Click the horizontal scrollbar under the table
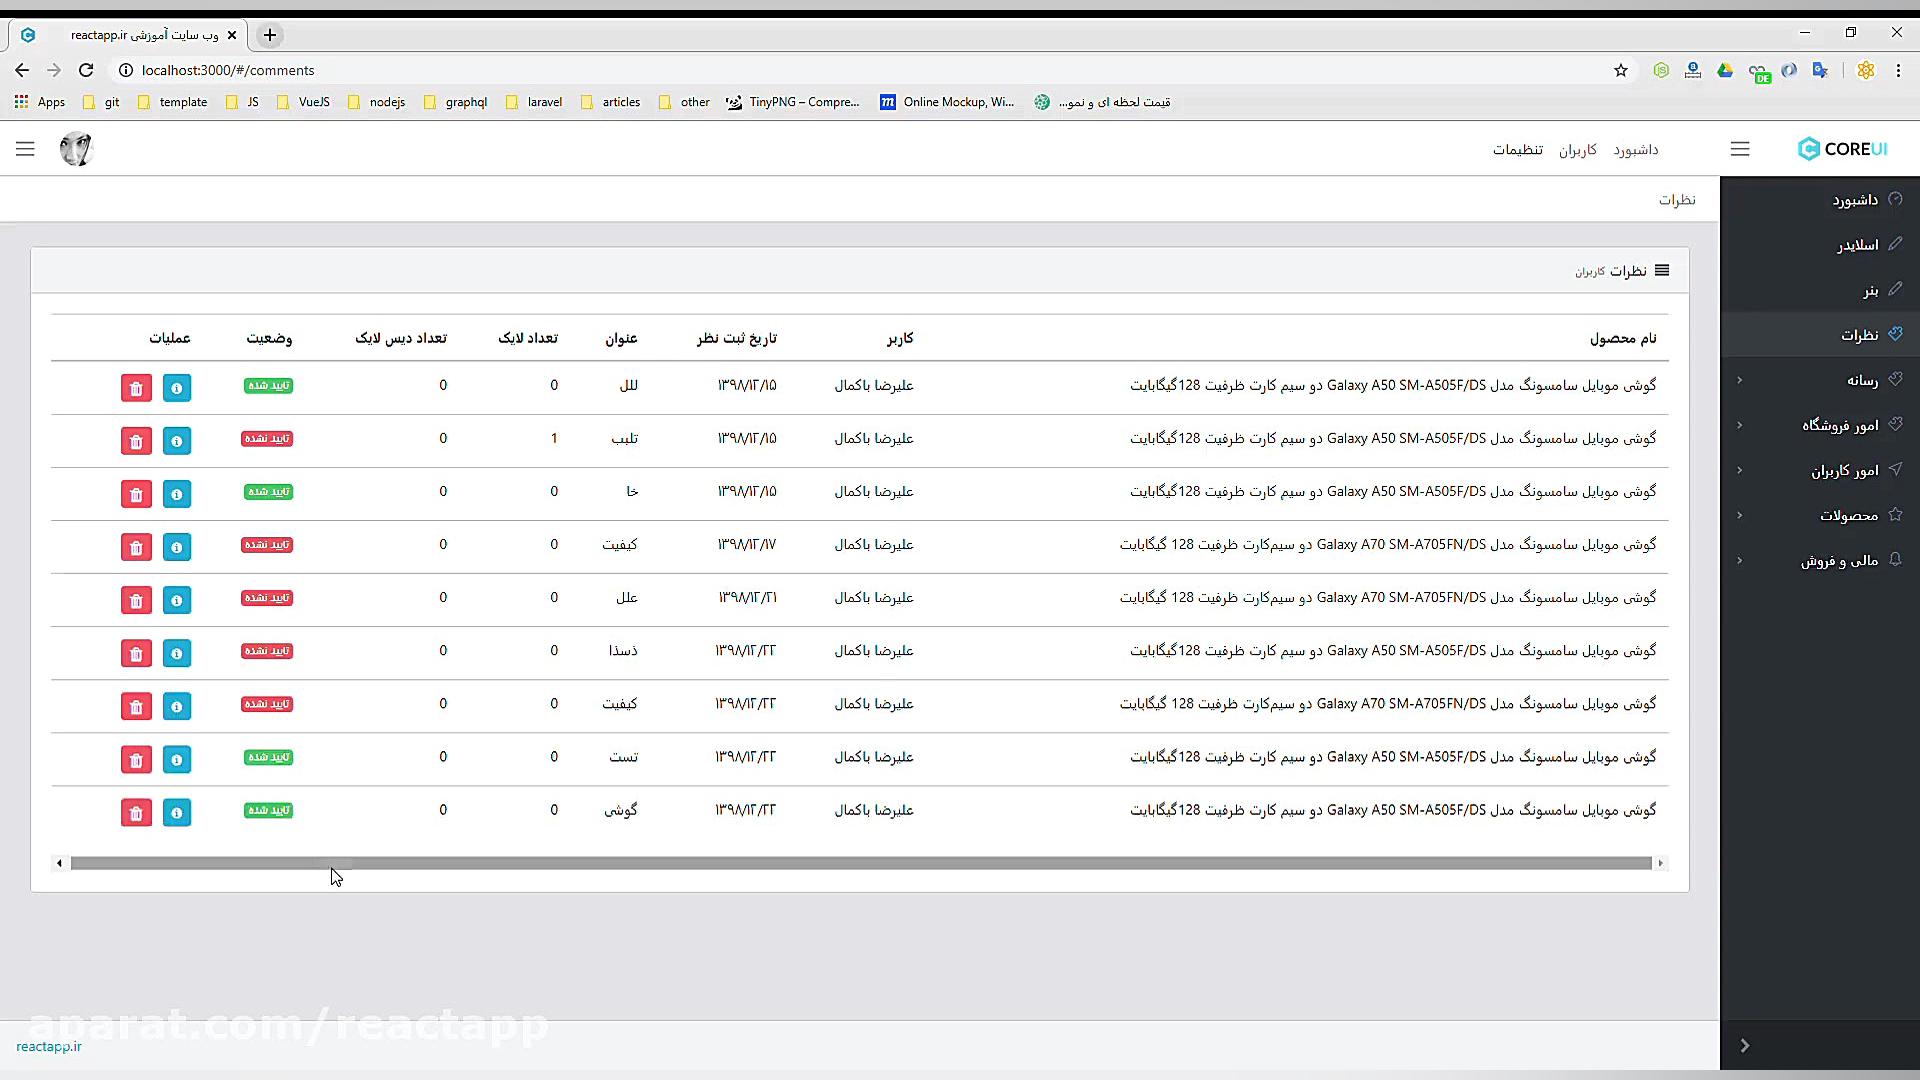The image size is (1920, 1080). point(860,863)
